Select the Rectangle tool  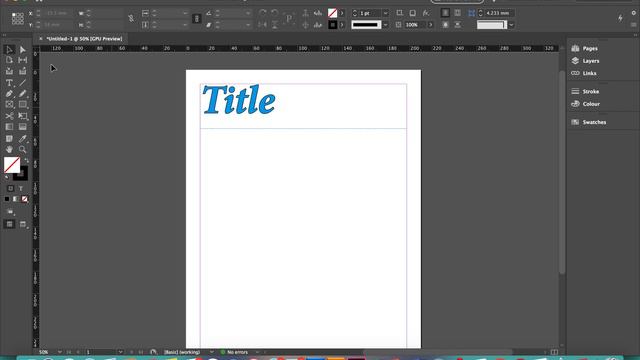pos(22,105)
